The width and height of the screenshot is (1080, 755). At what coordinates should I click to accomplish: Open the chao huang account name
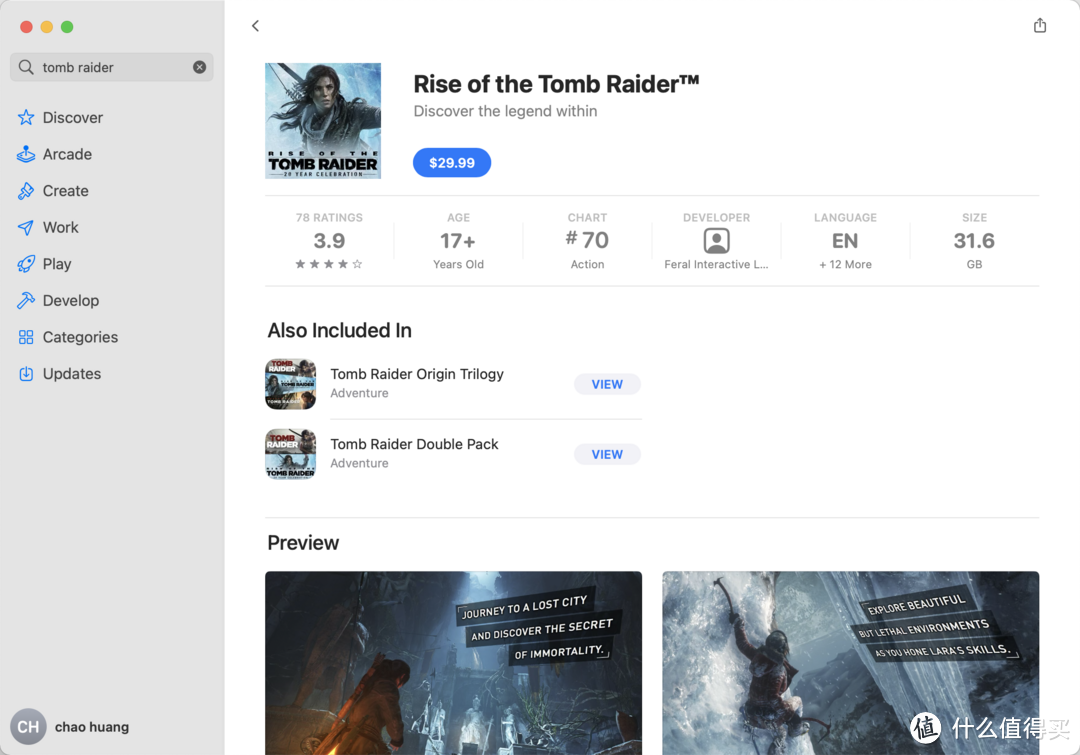(92, 727)
